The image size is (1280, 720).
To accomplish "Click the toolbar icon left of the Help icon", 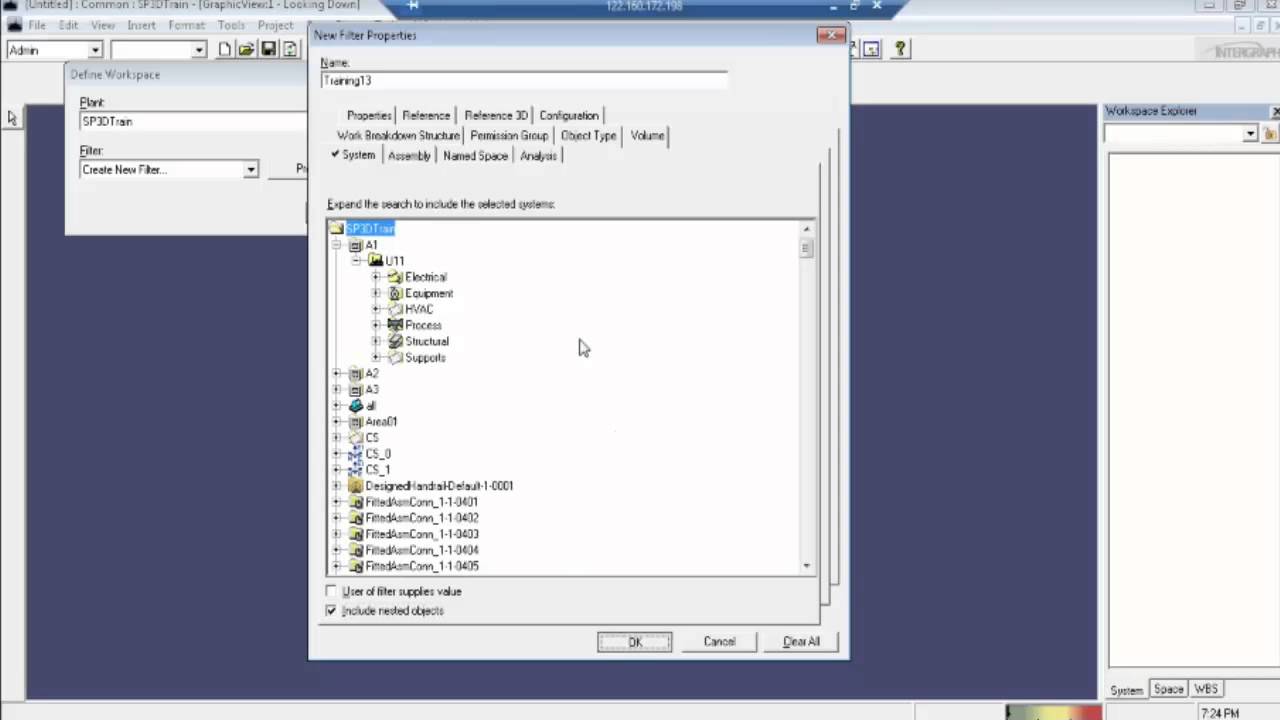I will click(x=871, y=48).
